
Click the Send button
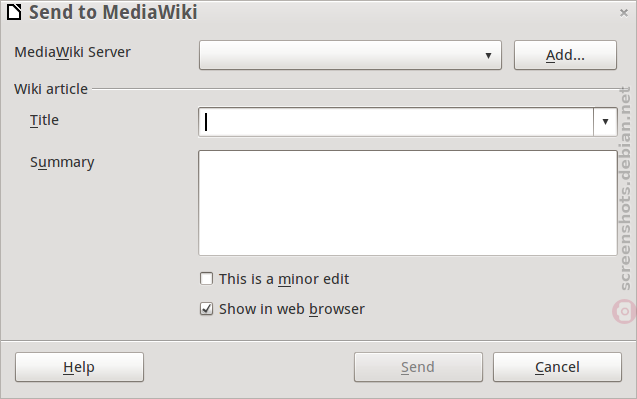(418, 367)
